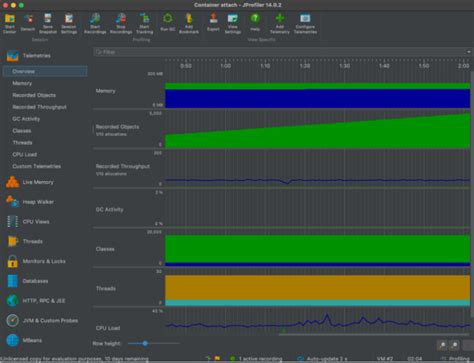Click the Memory row label in the chart
This screenshot has height=363, width=474.
click(x=105, y=91)
